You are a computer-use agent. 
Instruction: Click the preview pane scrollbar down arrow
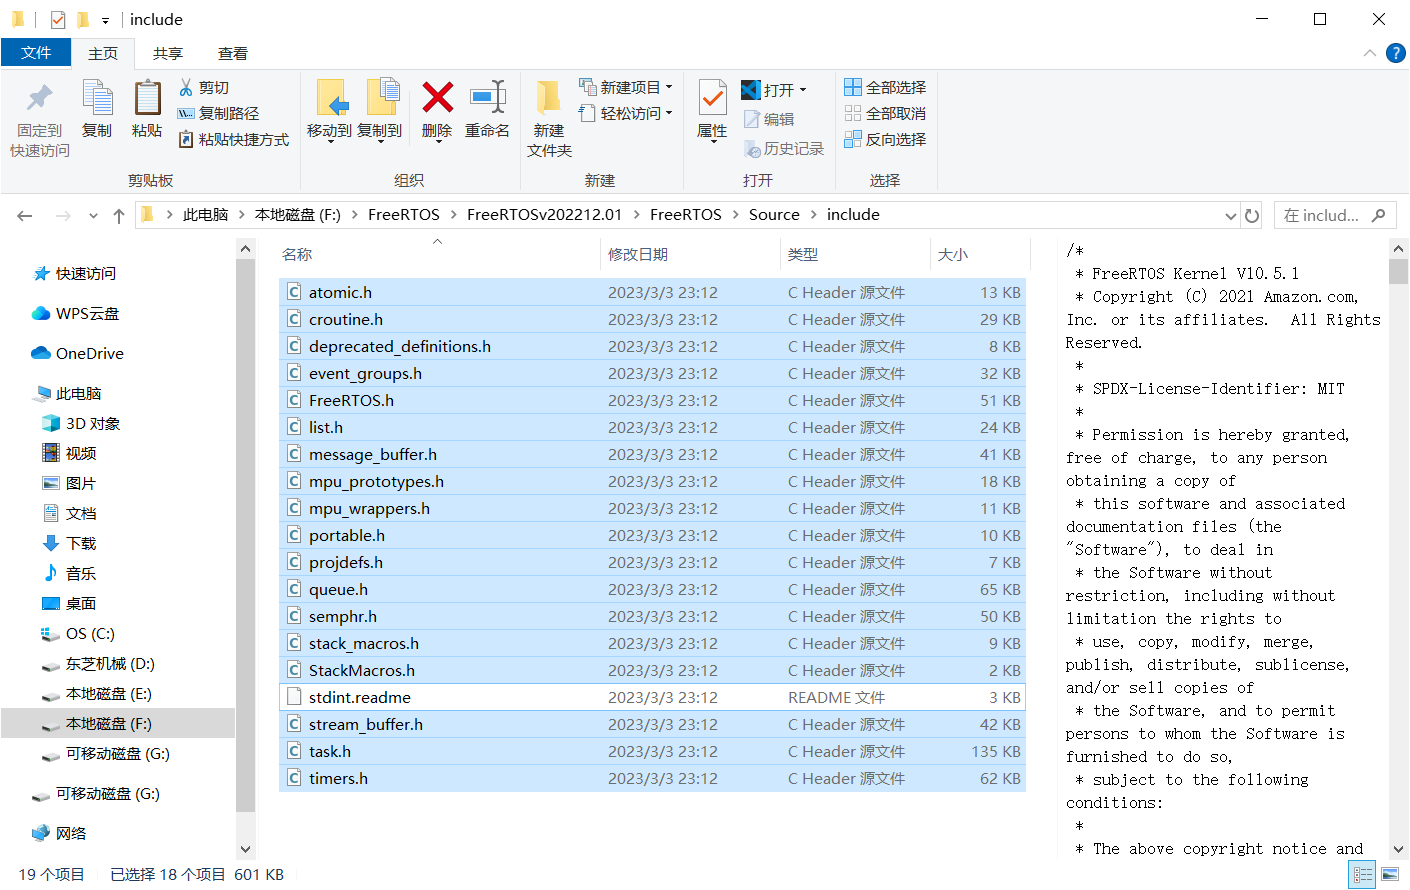pyautogui.click(x=1398, y=849)
